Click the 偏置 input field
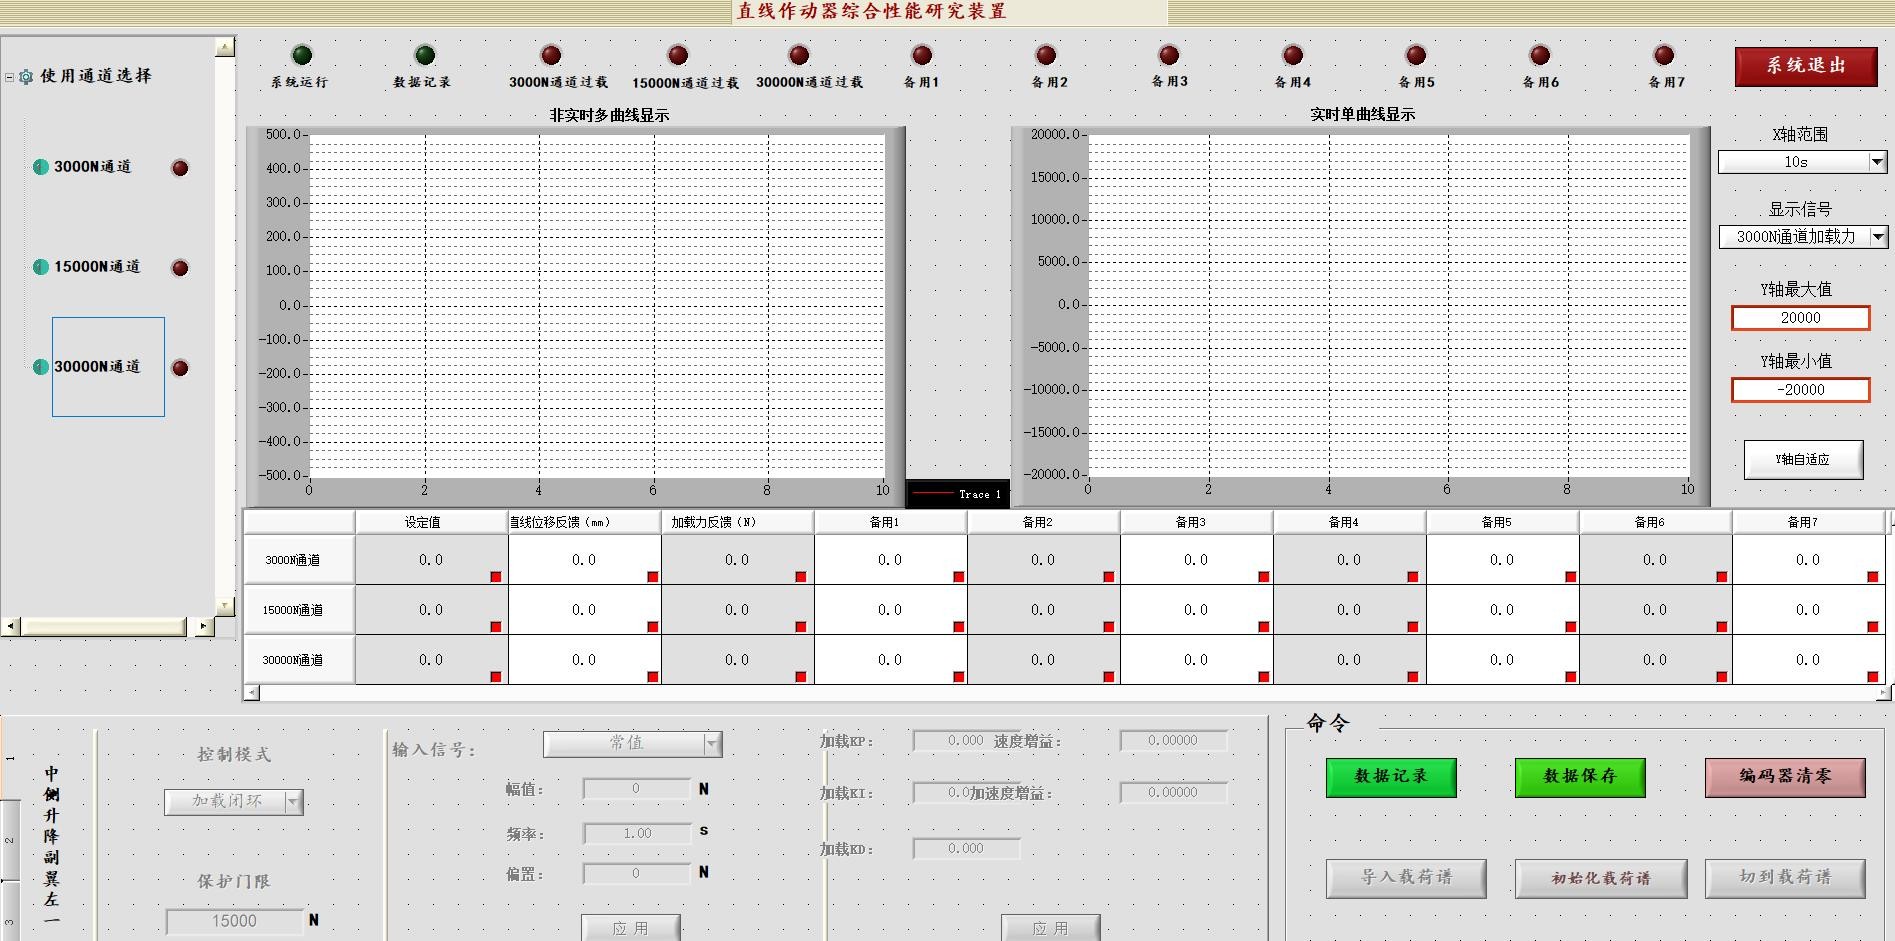The height and width of the screenshot is (941, 1895). (x=637, y=874)
